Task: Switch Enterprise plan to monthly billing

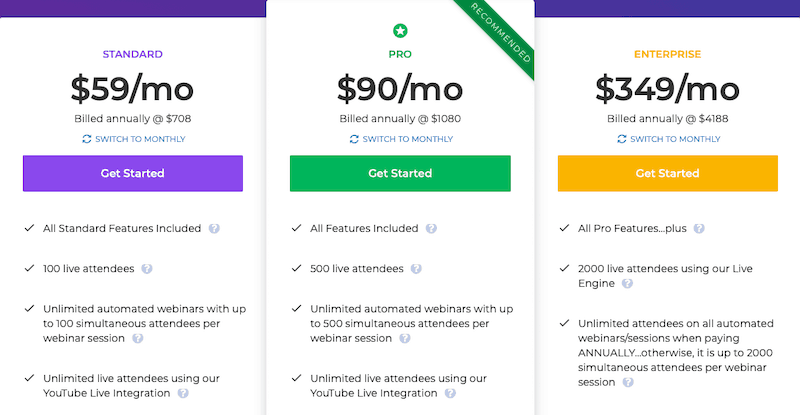Action: [667, 139]
